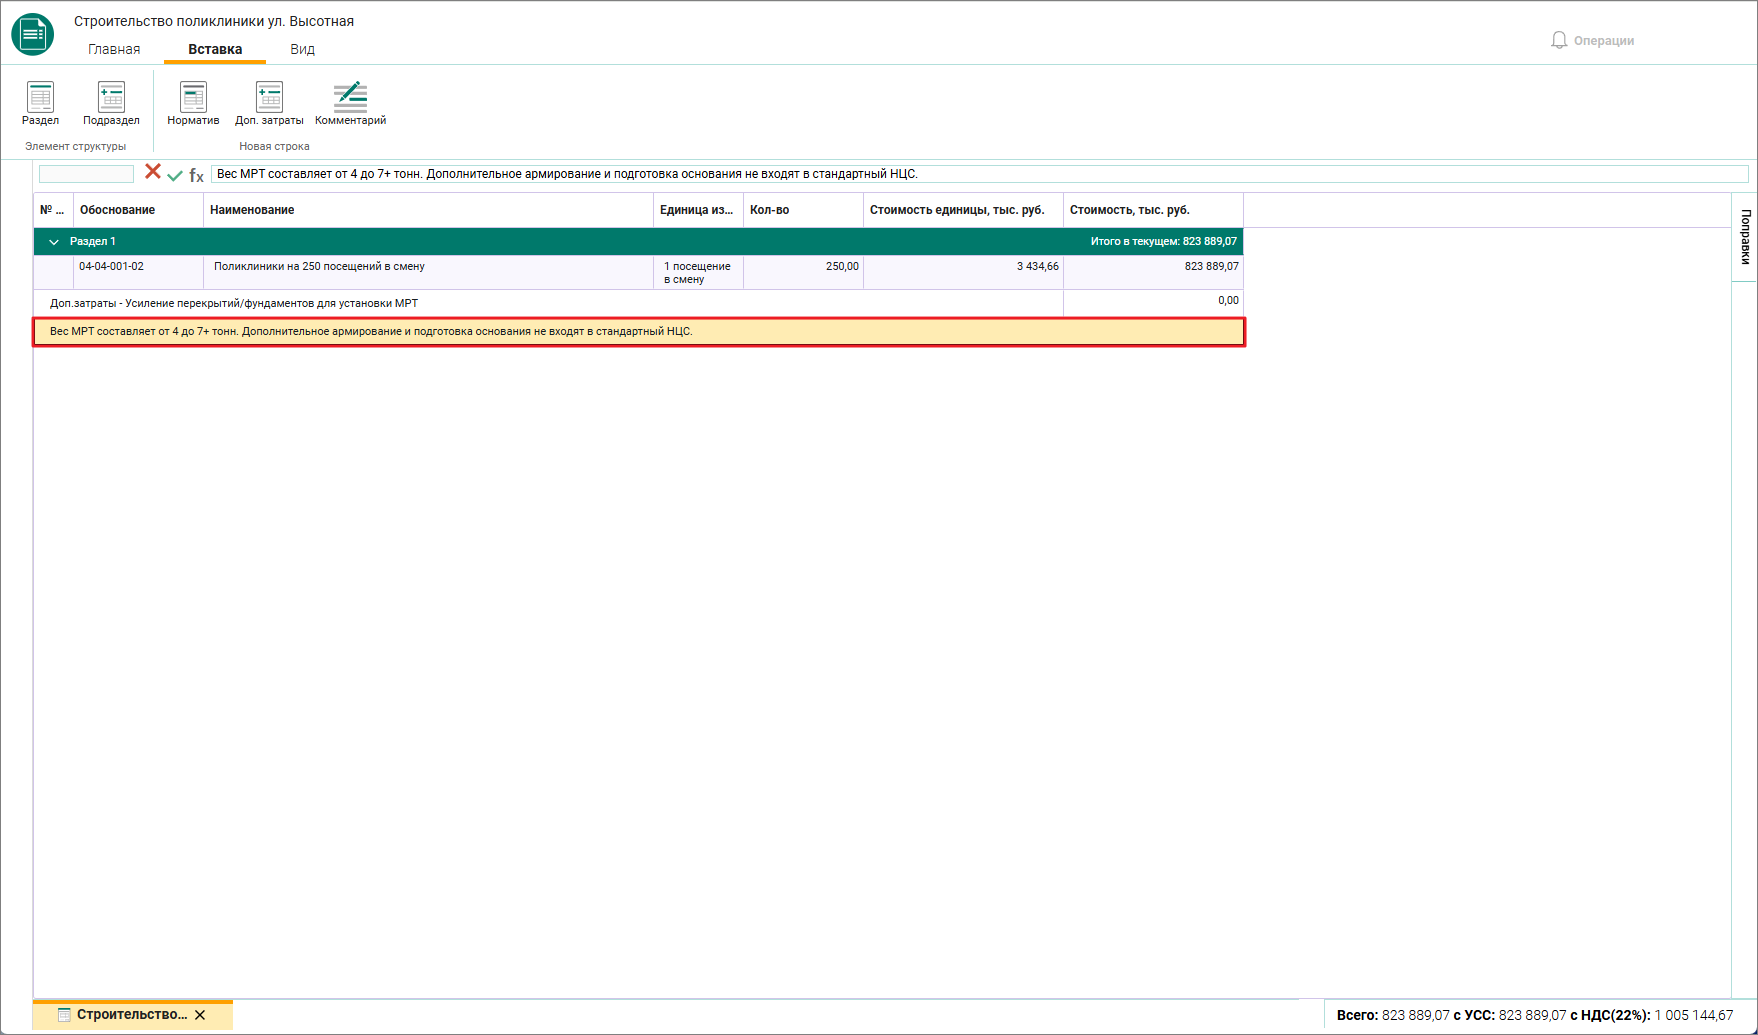Screen dimensions: 1758x1035
Task: Collapse the Раздел 1 section
Action: pyautogui.click(x=54, y=242)
